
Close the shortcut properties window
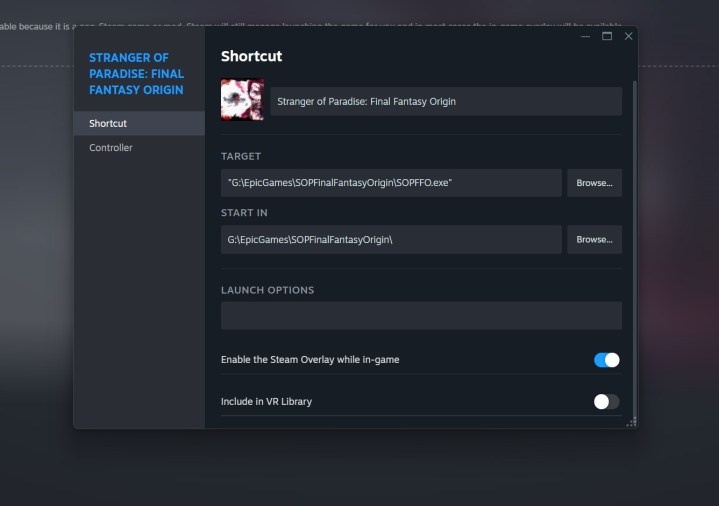coord(628,36)
